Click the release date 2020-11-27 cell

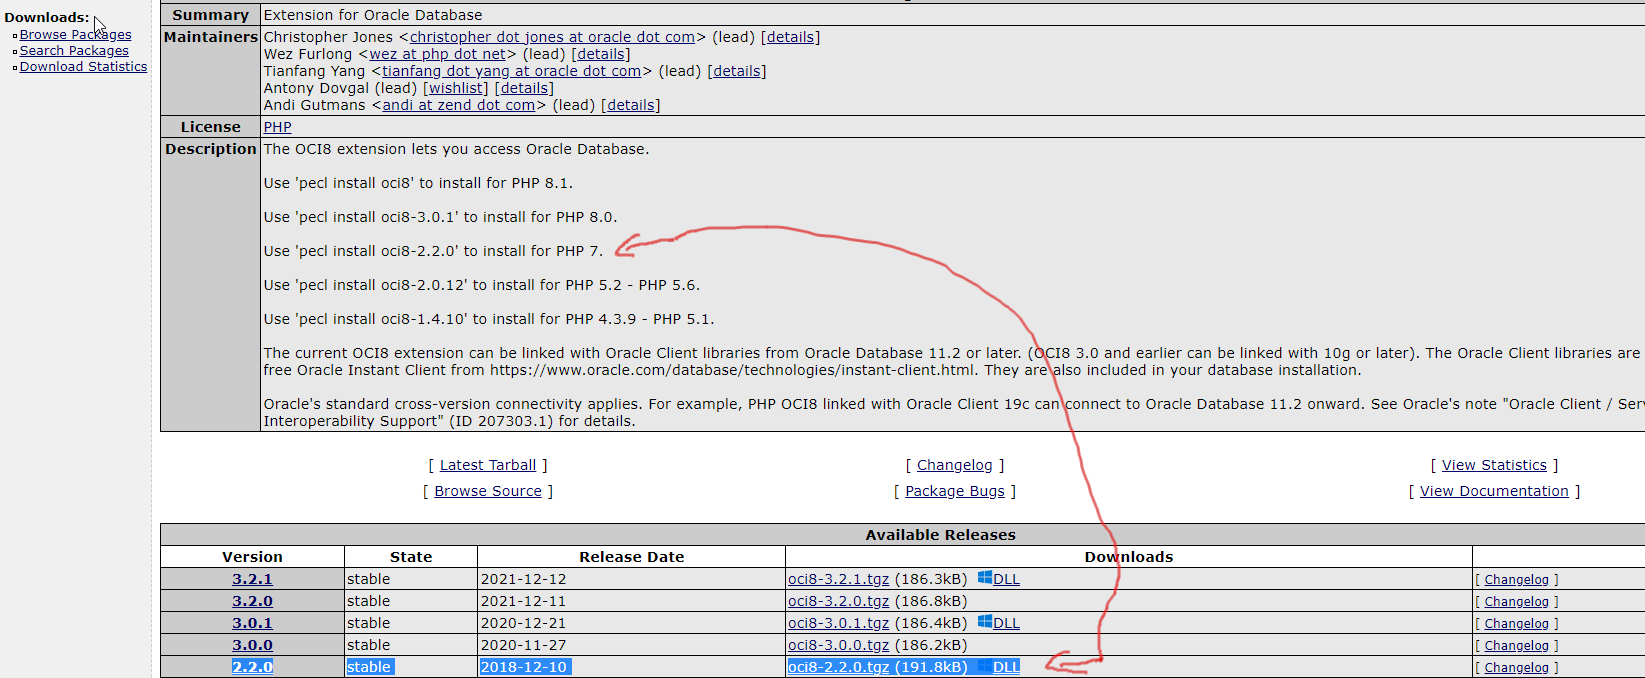click(x=631, y=645)
